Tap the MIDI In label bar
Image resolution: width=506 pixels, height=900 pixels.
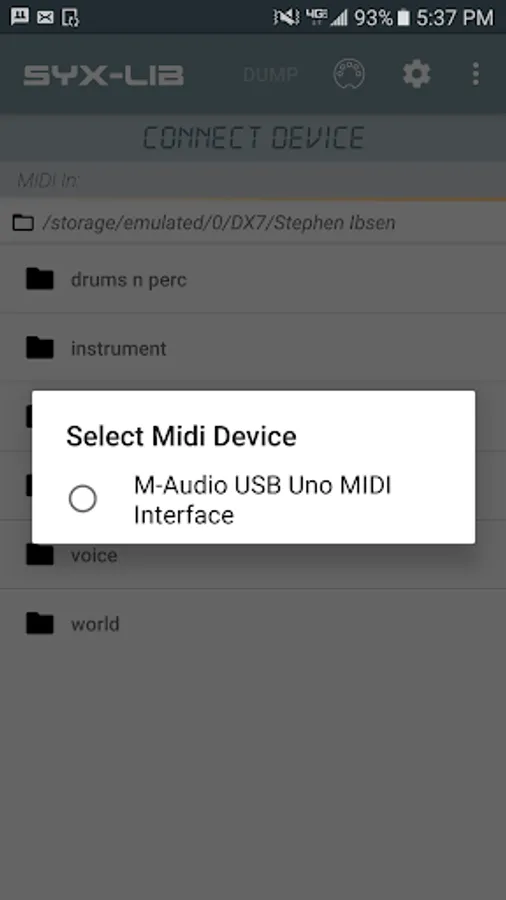(x=253, y=180)
